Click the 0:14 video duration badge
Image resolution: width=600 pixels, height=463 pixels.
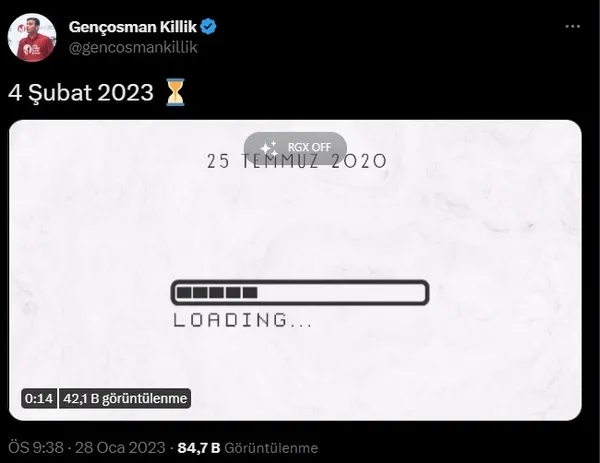39,399
